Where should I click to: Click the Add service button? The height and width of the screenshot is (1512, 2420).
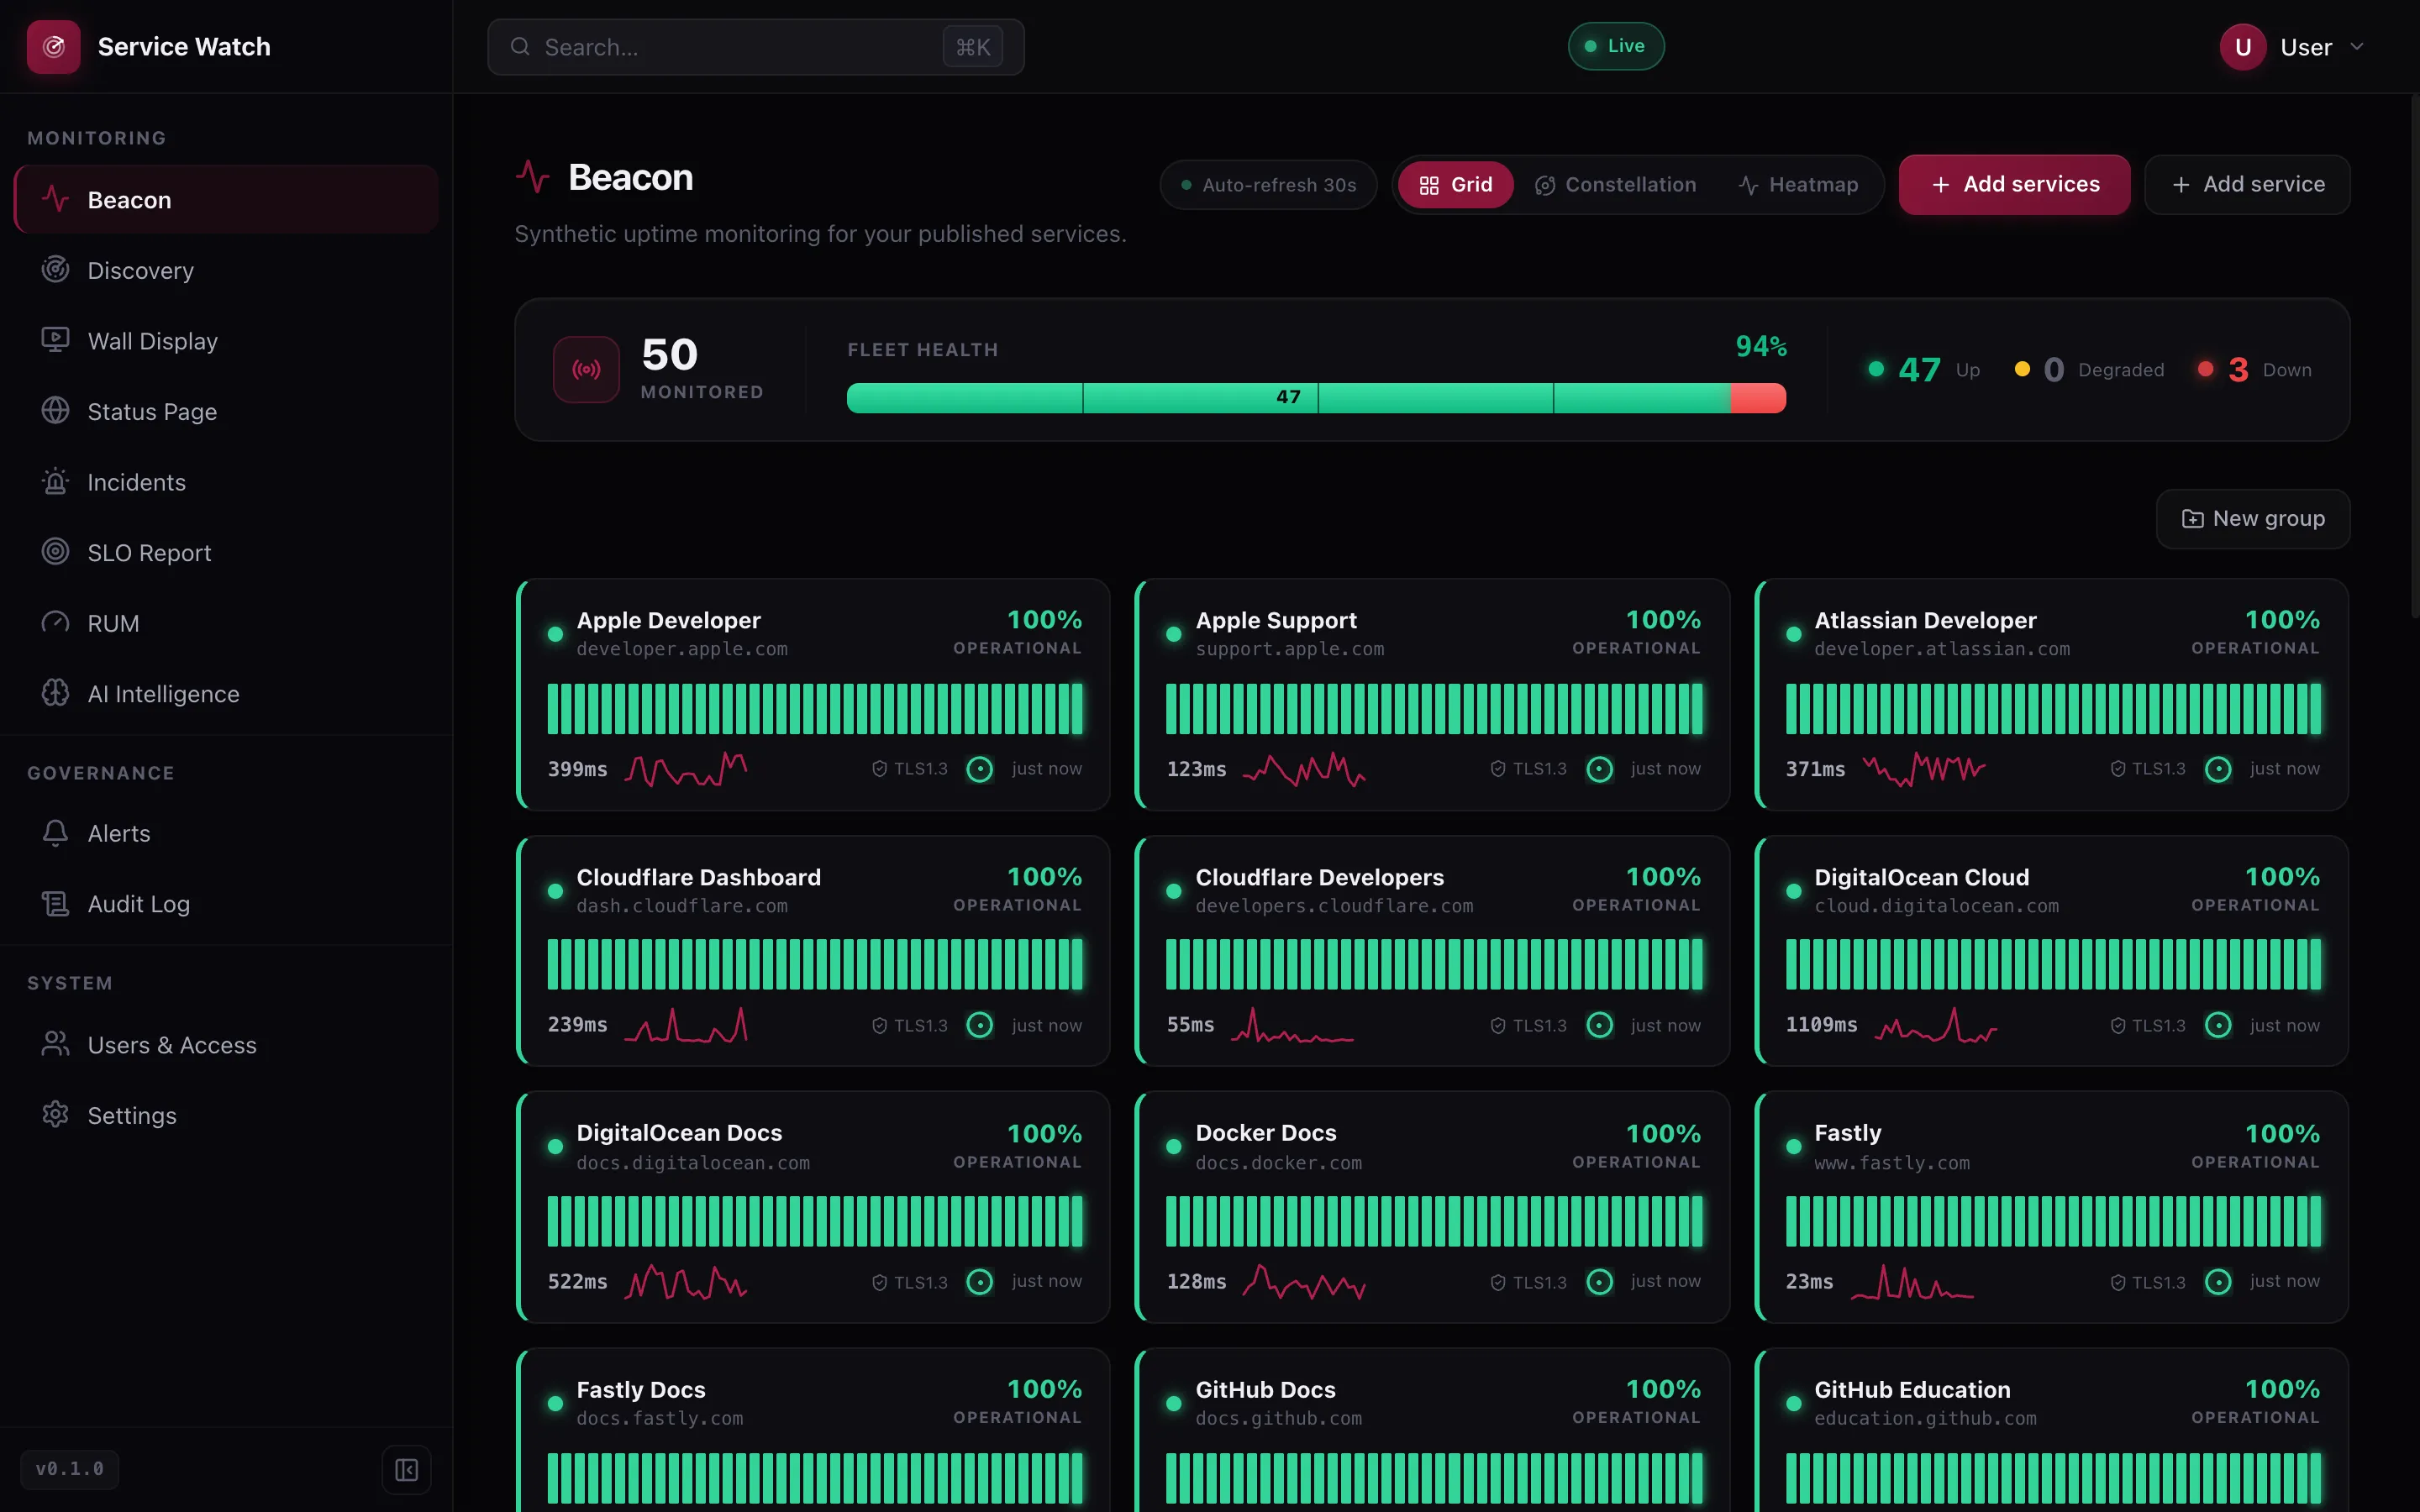click(x=2247, y=185)
